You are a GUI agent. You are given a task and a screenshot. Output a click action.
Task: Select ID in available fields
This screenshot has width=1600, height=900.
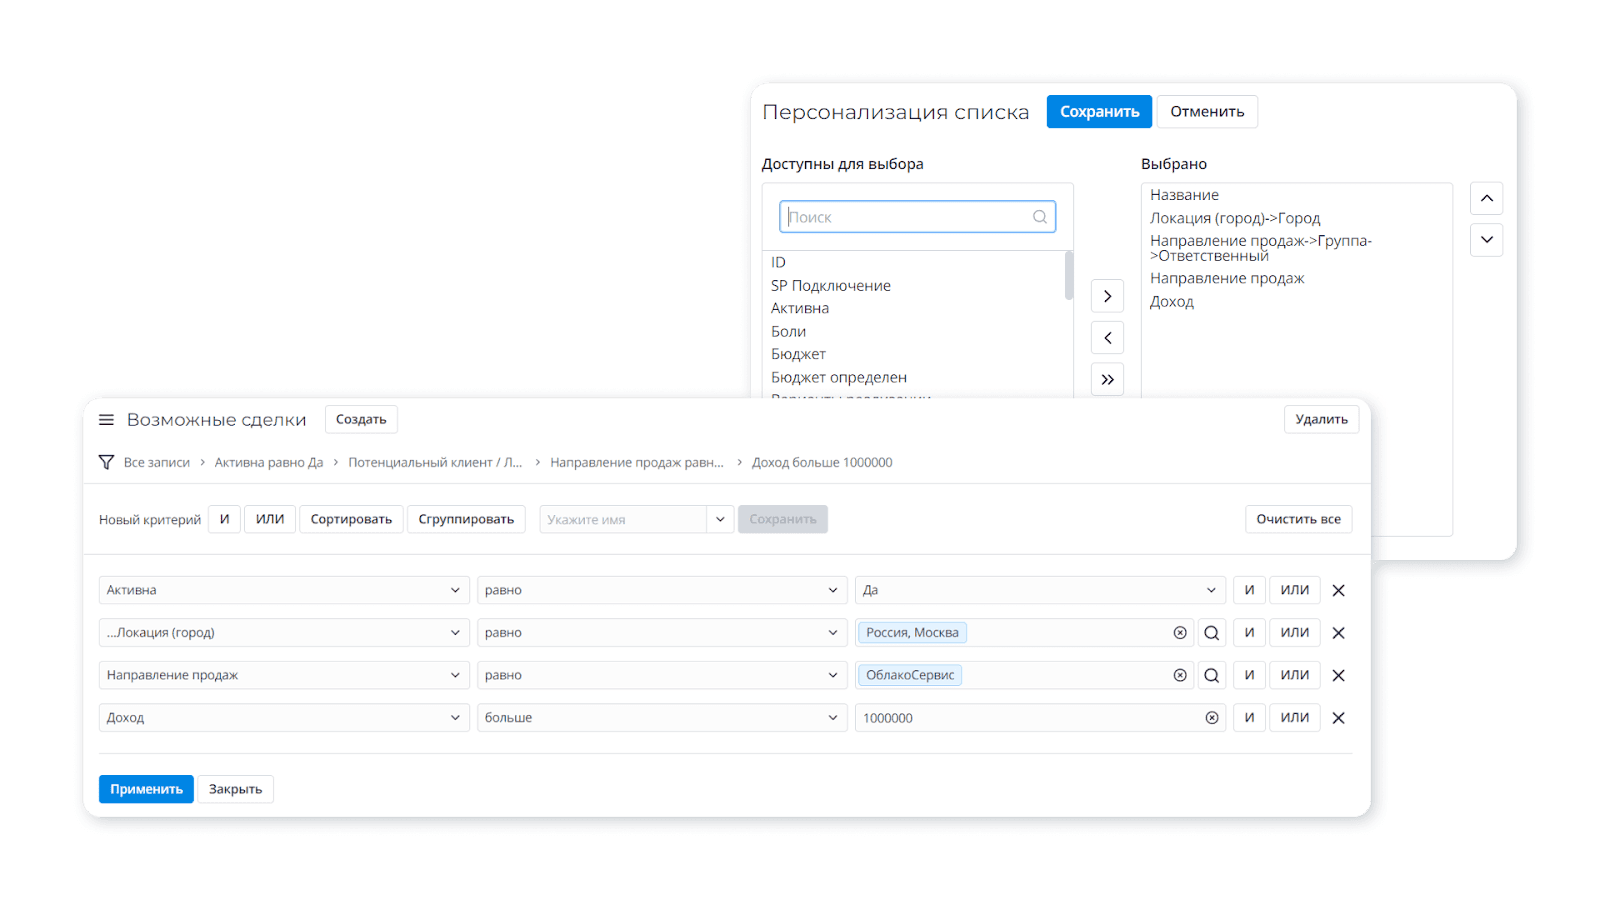[x=778, y=262]
